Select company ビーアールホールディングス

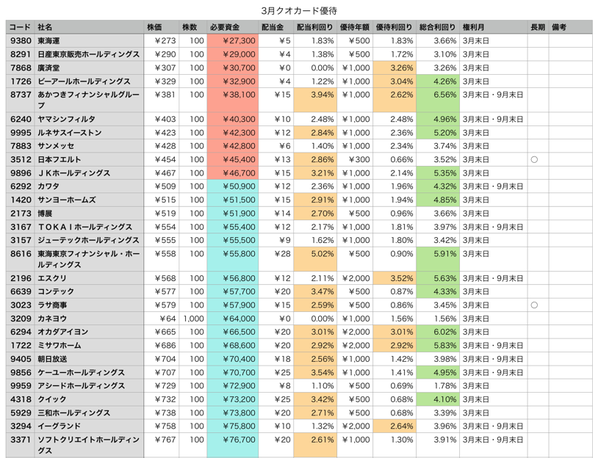point(84,81)
